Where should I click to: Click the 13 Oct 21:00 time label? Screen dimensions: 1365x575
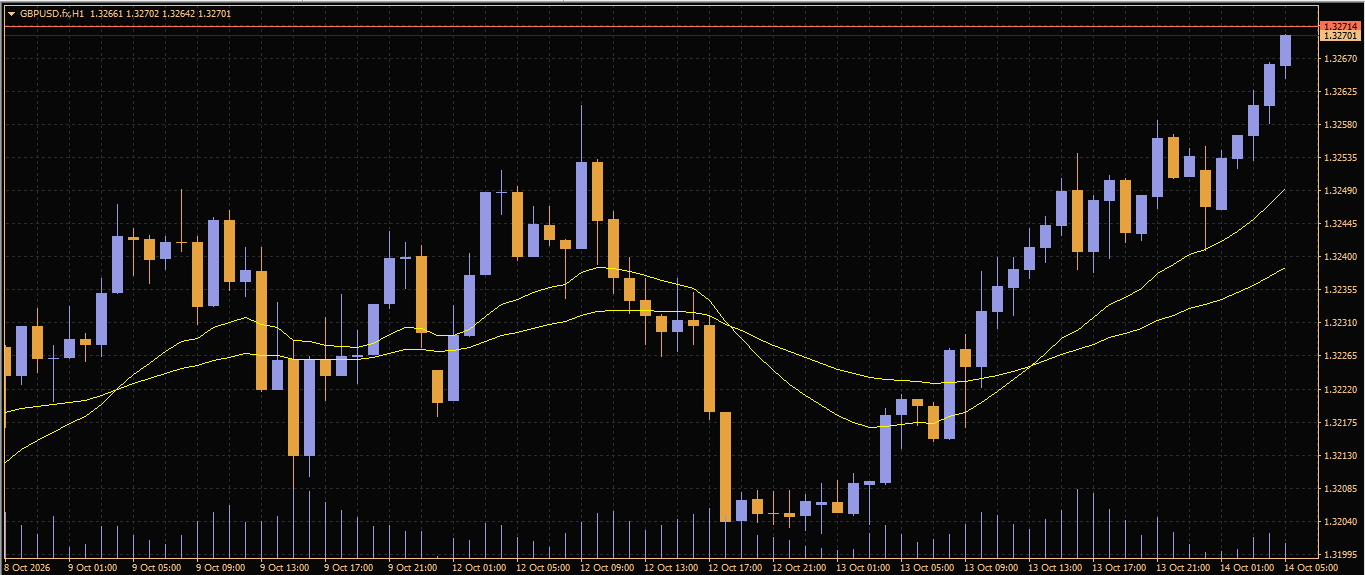click(x=1182, y=568)
